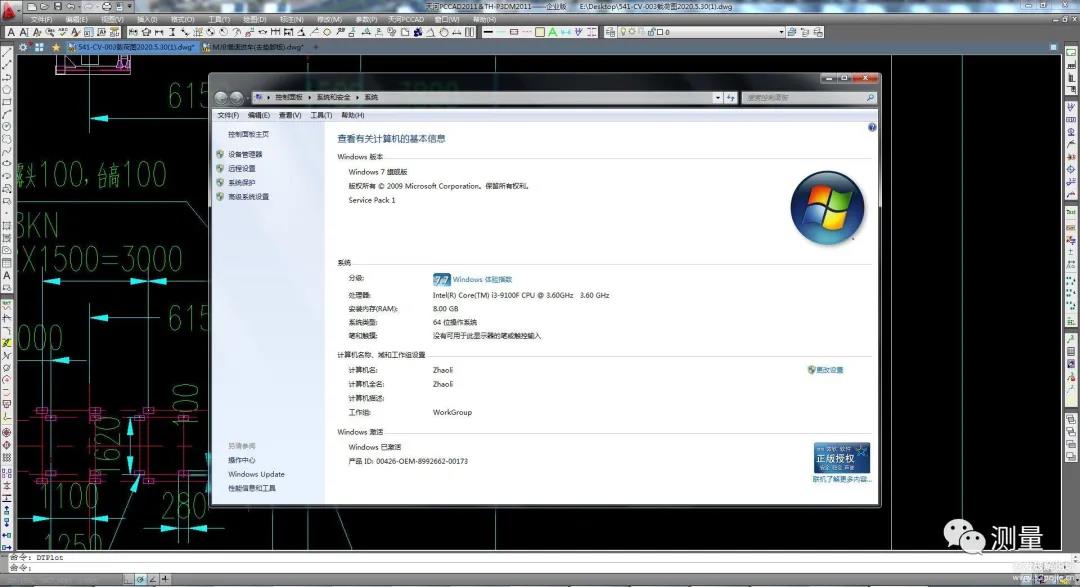Open Windows Update in the sidebar

click(256, 474)
